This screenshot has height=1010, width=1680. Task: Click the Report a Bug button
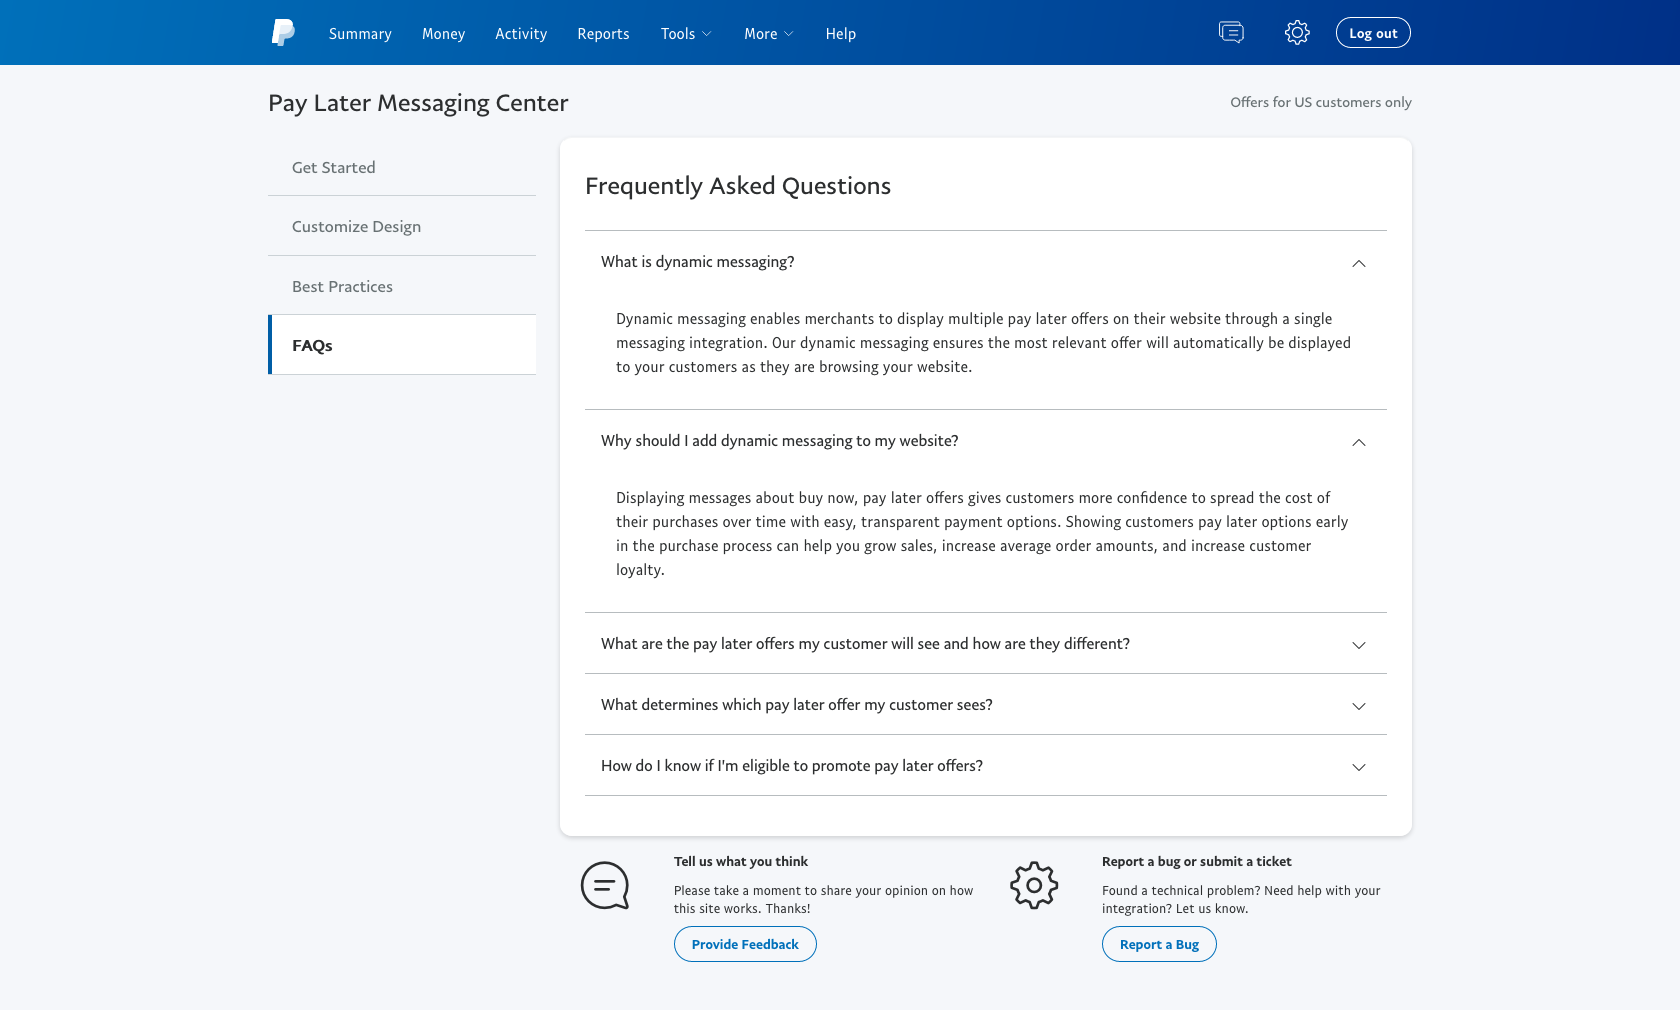[1159, 944]
